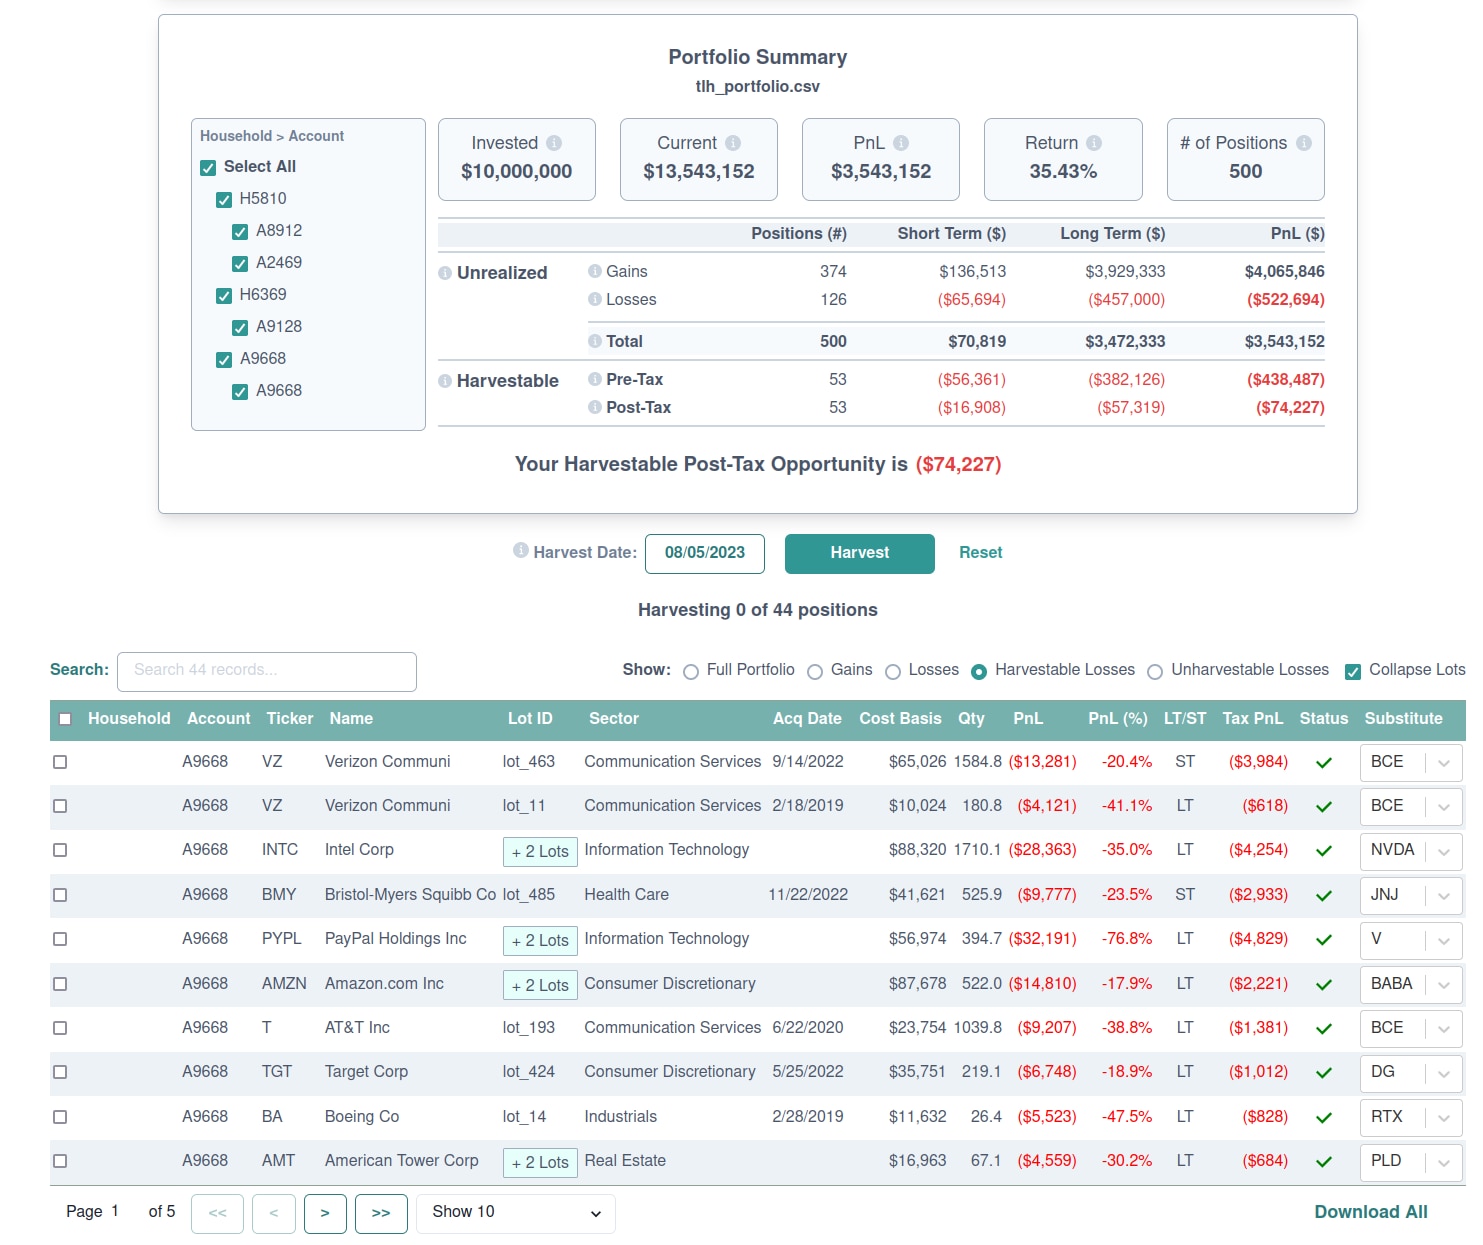Check the Boeing Co row checkbox

tap(60, 1117)
